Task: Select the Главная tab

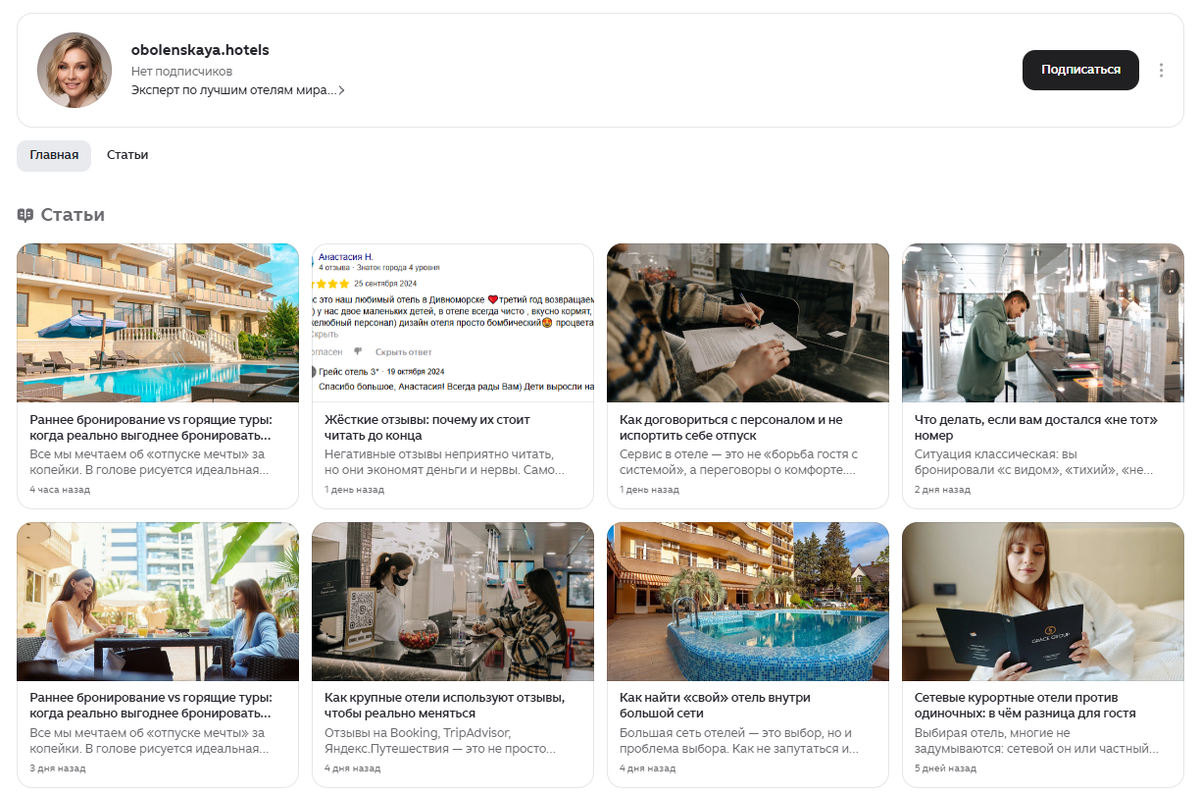Action: click(x=54, y=155)
